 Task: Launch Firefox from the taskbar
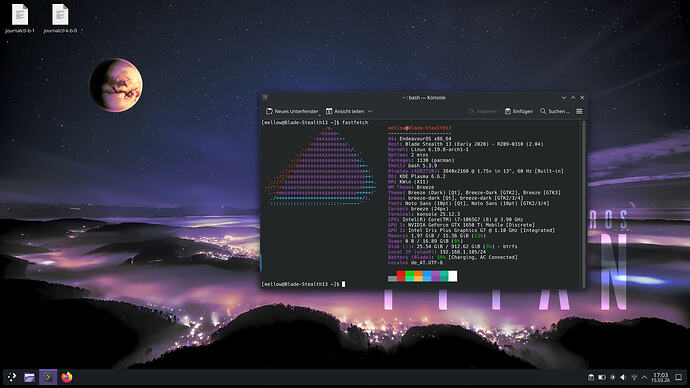point(67,377)
